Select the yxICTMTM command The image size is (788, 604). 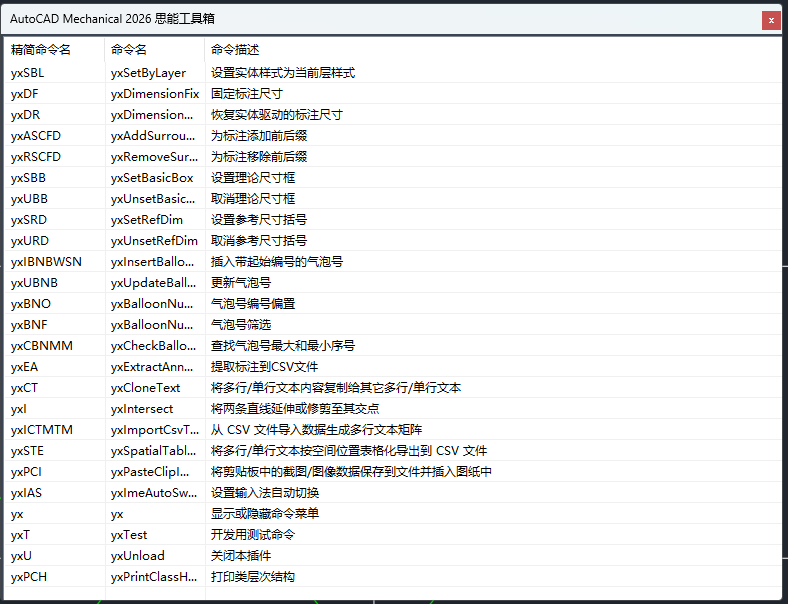coord(42,430)
